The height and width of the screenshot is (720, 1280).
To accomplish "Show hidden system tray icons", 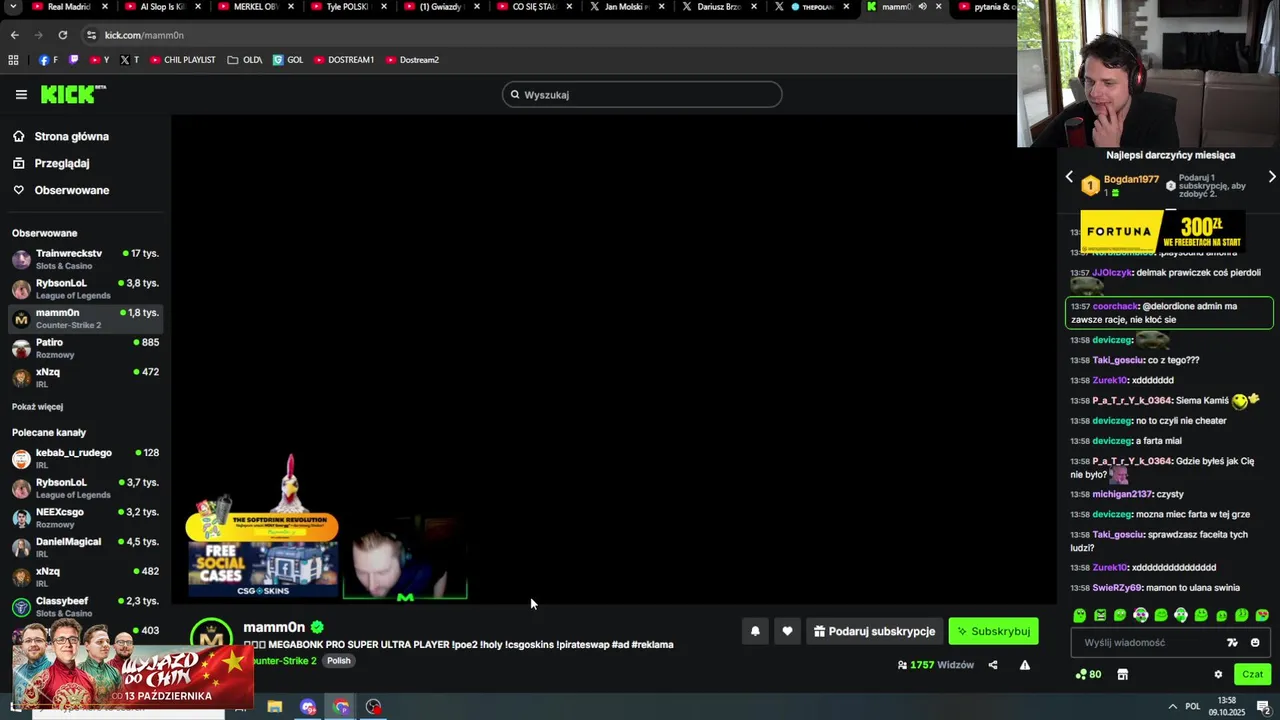I will tap(1172, 707).
